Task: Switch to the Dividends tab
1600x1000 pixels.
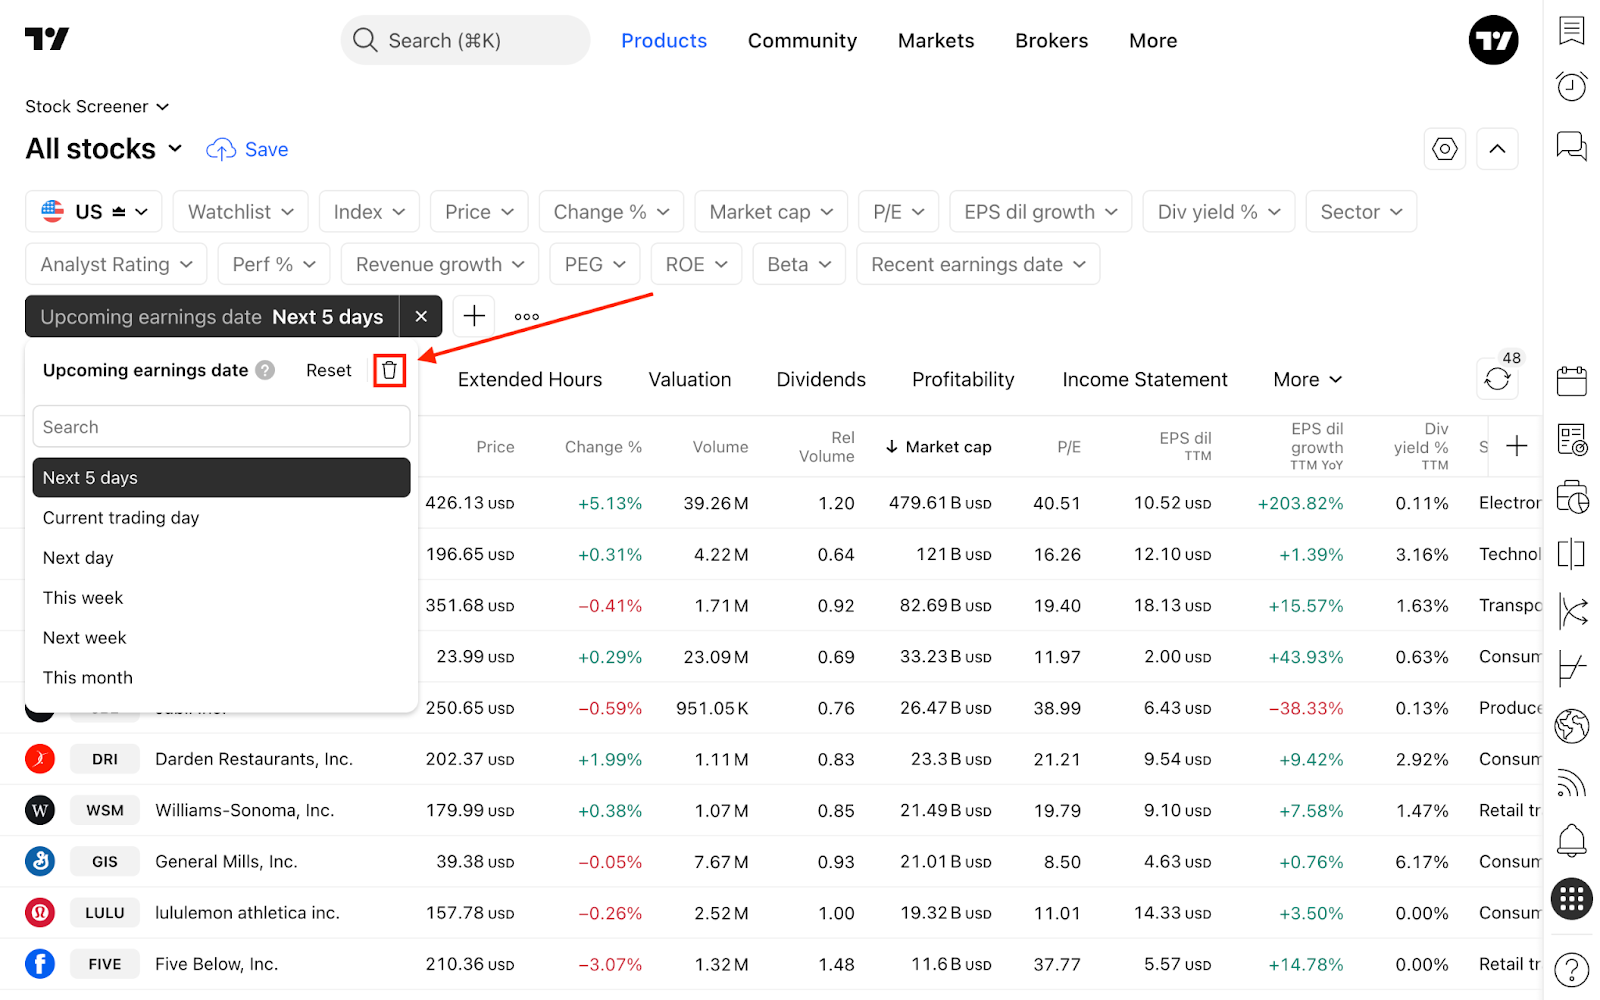Action: 821,380
